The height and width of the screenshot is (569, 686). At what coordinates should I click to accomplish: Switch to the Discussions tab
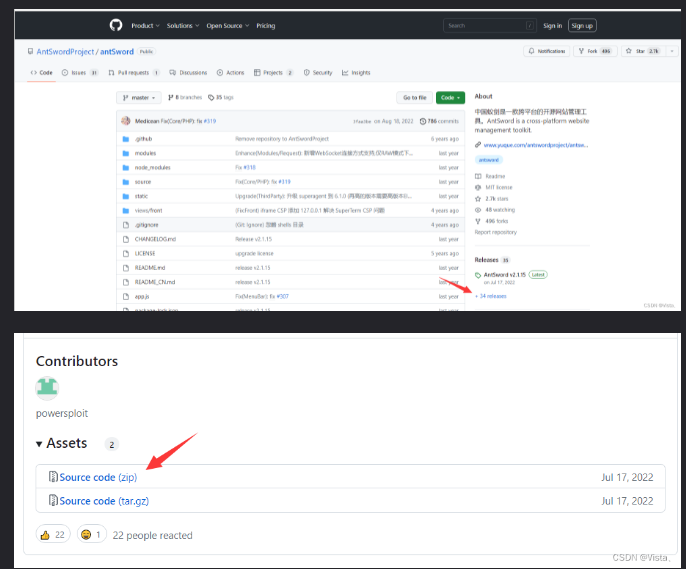[188, 73]
